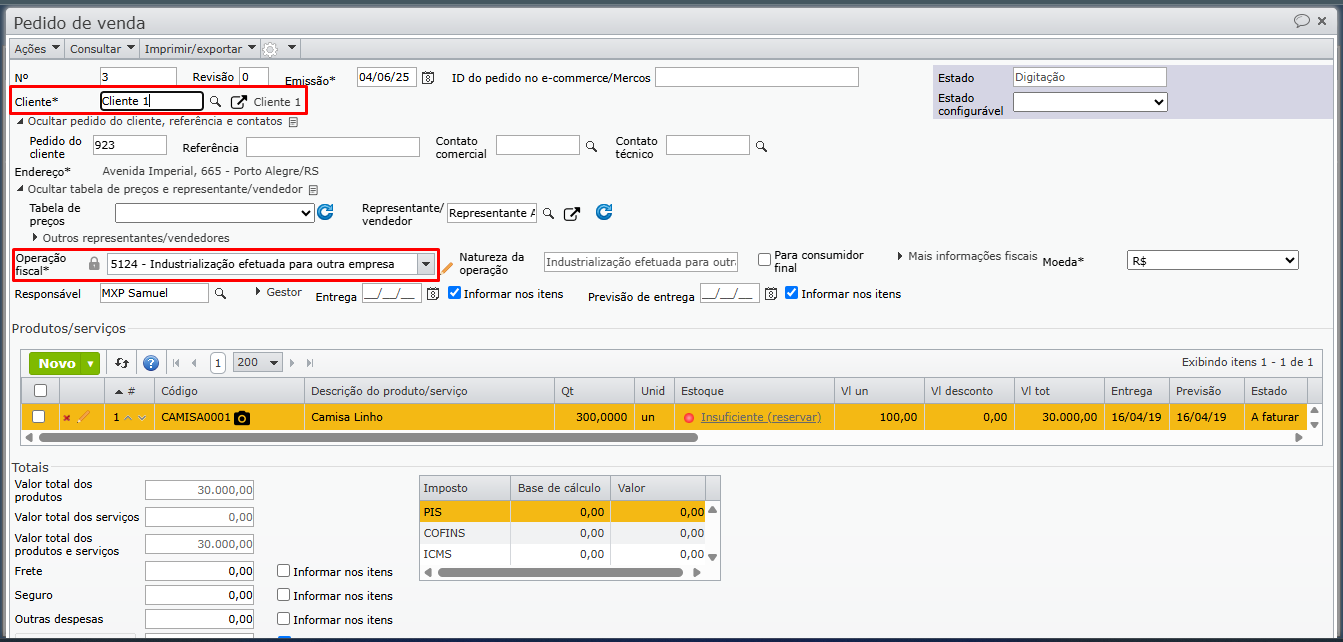Open the Operação fiscal dropdown
Screen dimensions: 1343x642
(426, 264)
